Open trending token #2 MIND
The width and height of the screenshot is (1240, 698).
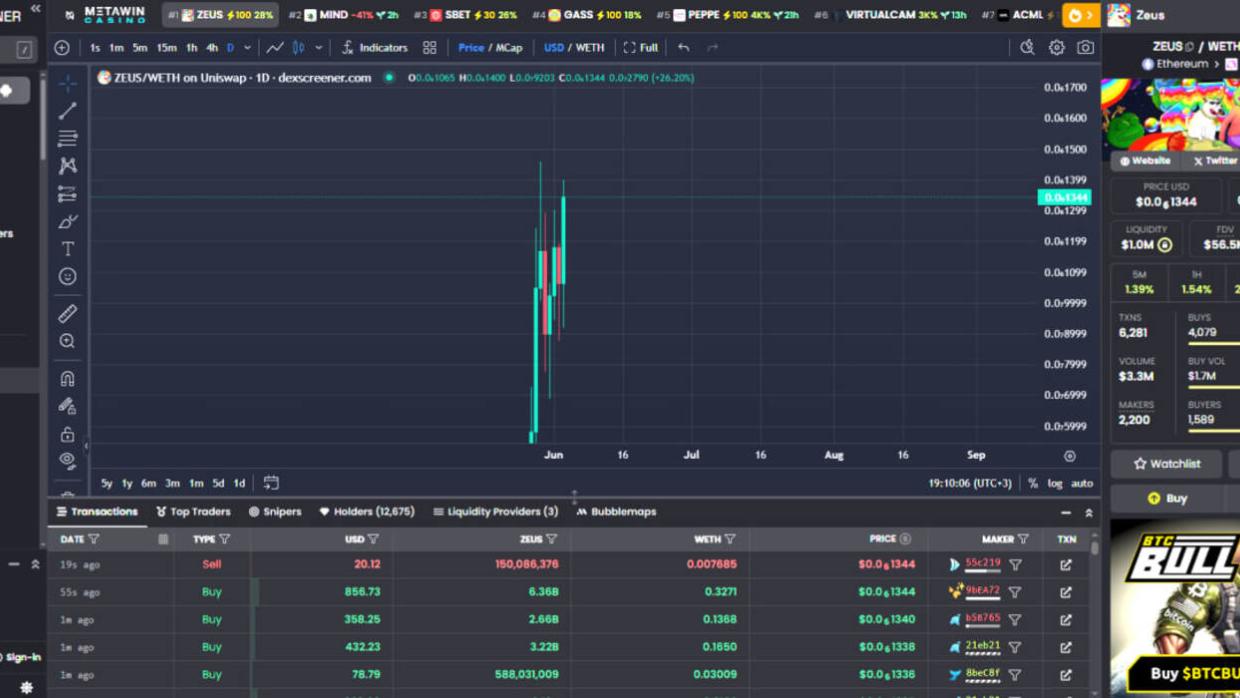click(343, 15)
